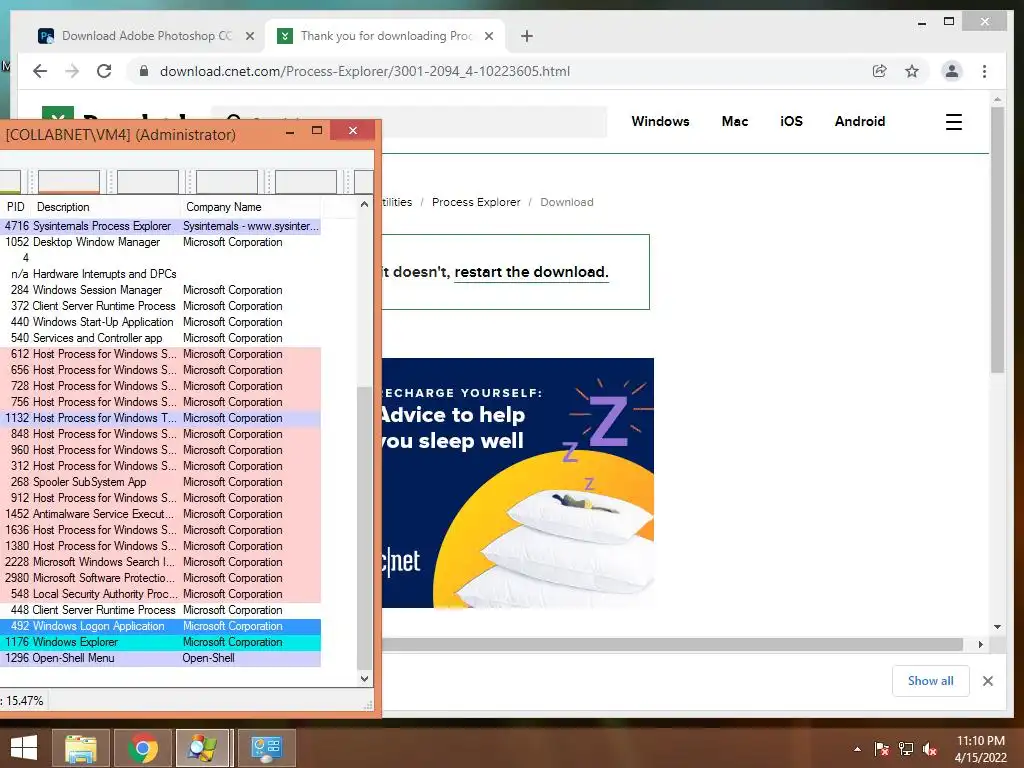
Task: Click the webpage vertical scrollbar thumb
Action: pyautogui.click(x=997, y=240)
